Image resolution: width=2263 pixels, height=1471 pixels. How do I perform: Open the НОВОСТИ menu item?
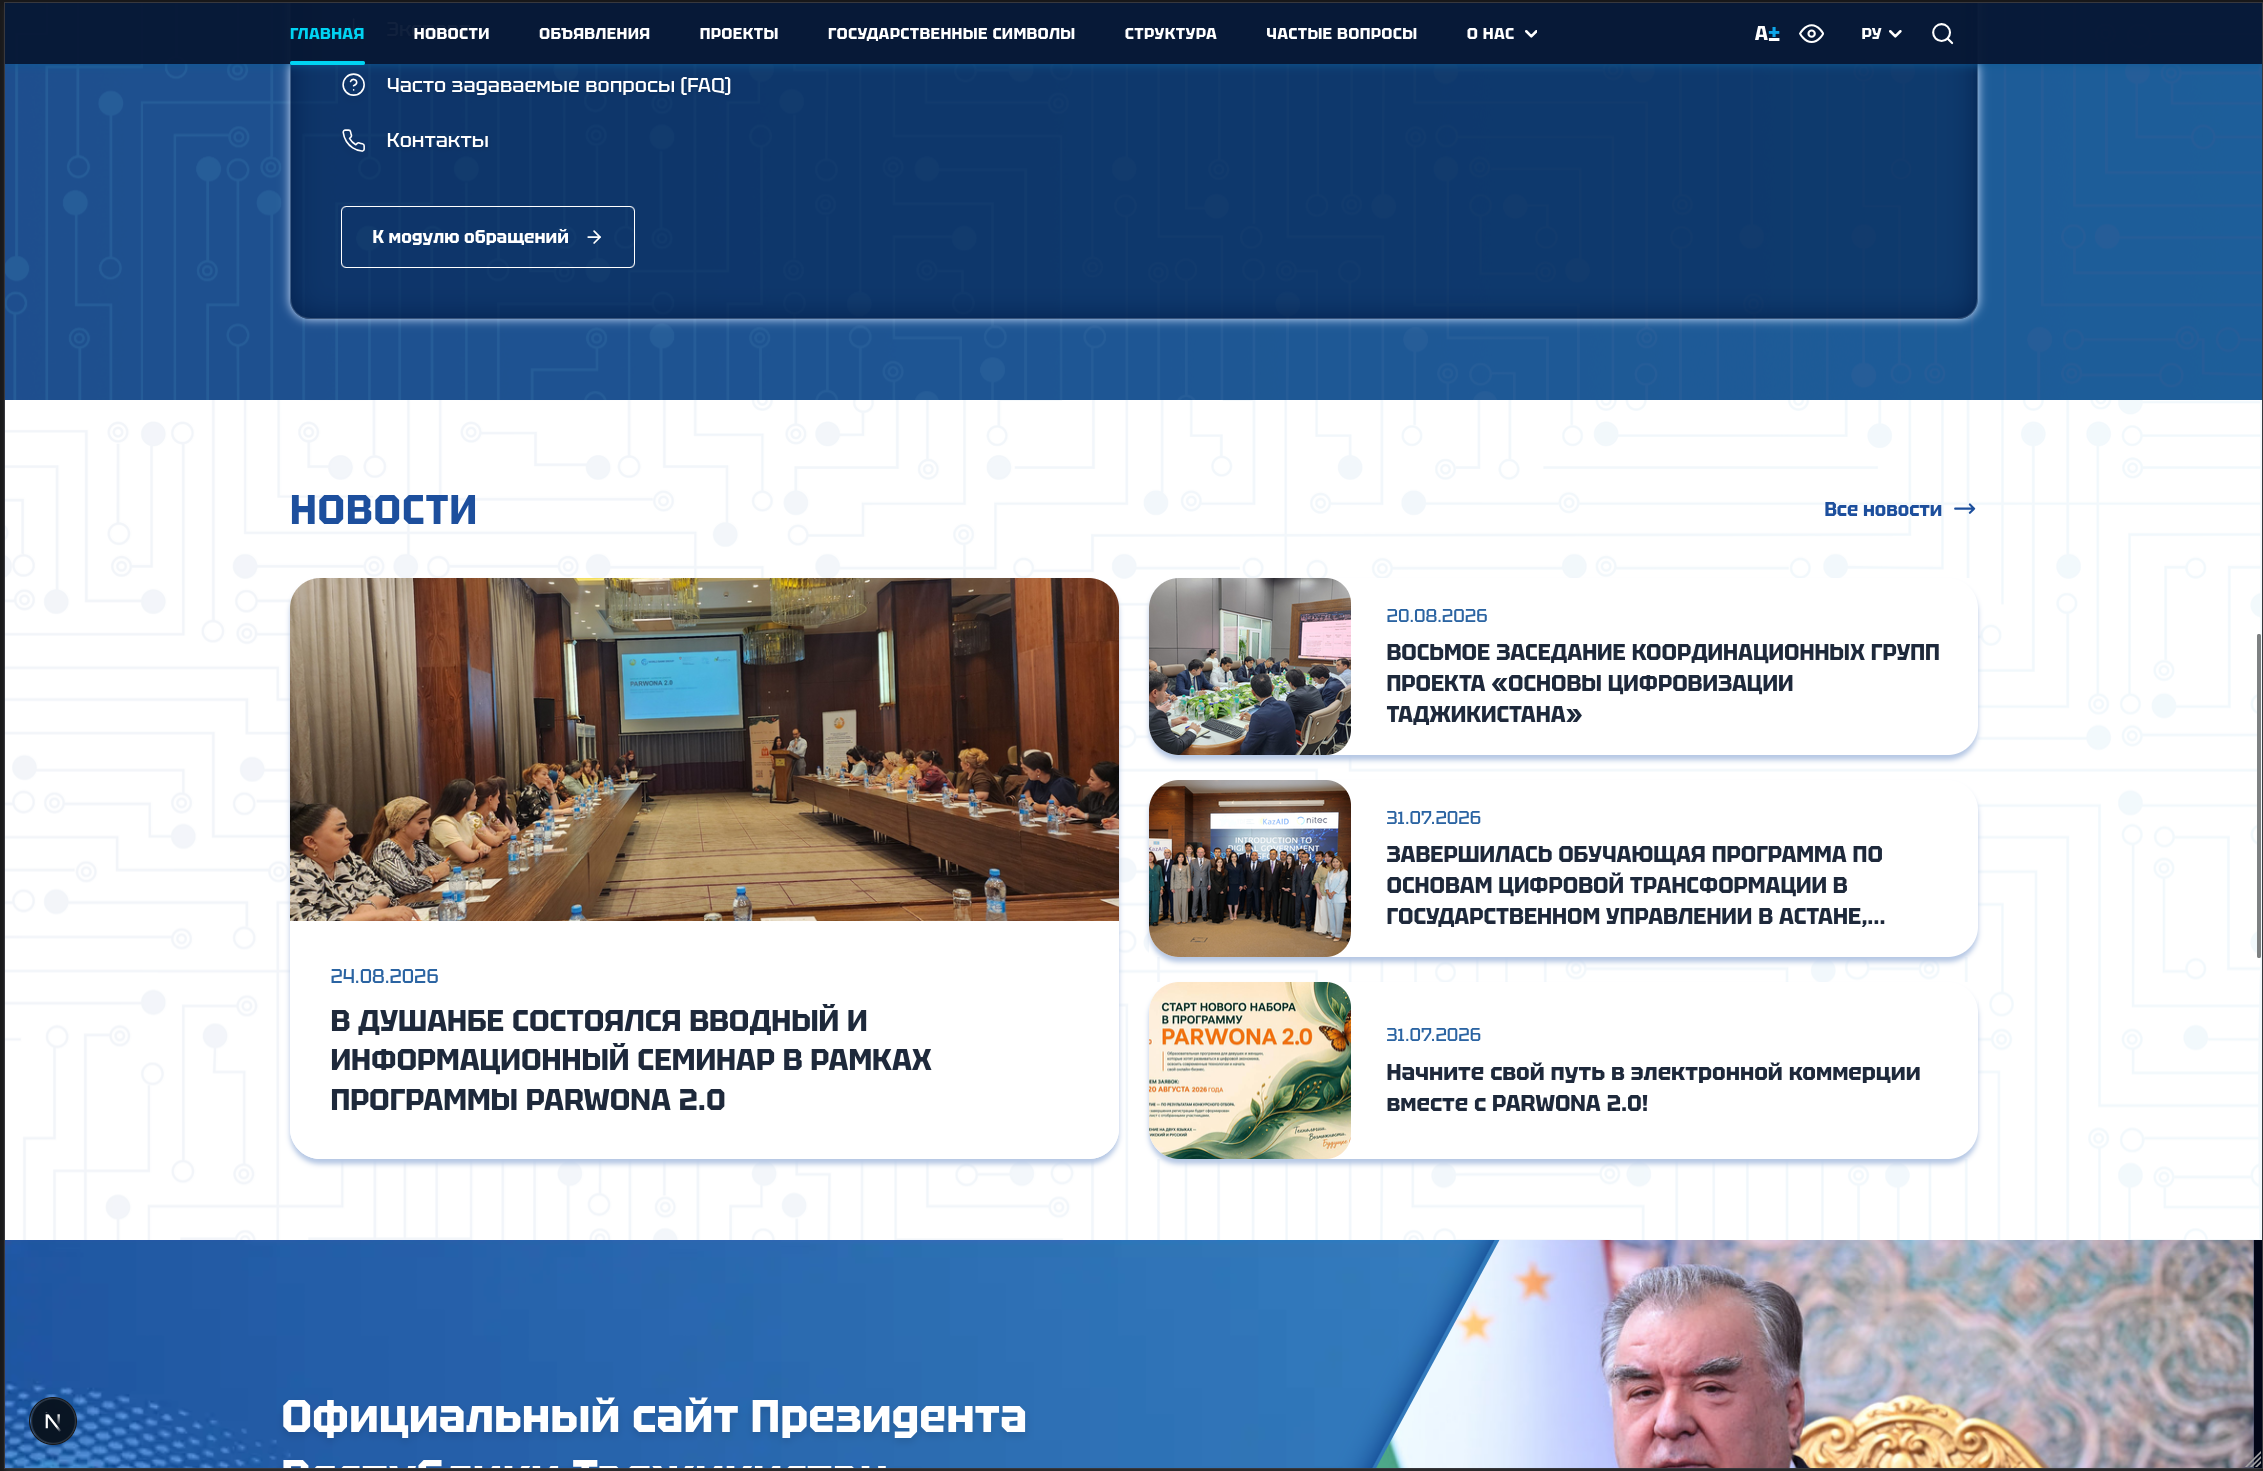451,34
